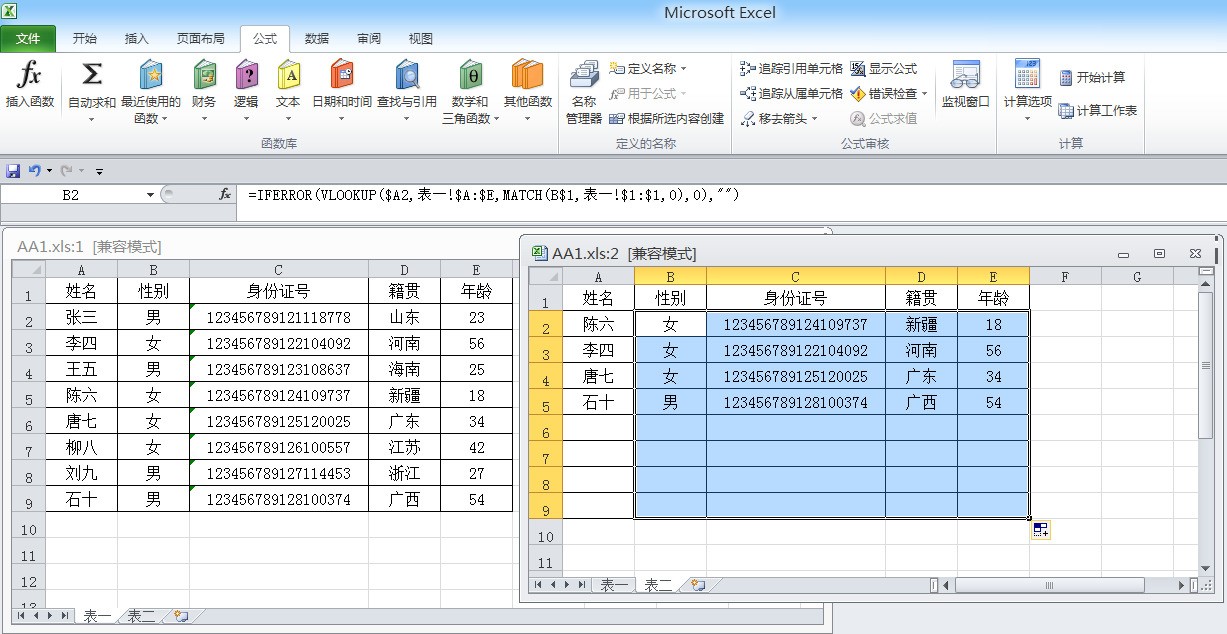
Task: Select the 表二 sheet tab in AA1.xls:1 window
Action: click(x=141, y=616)
